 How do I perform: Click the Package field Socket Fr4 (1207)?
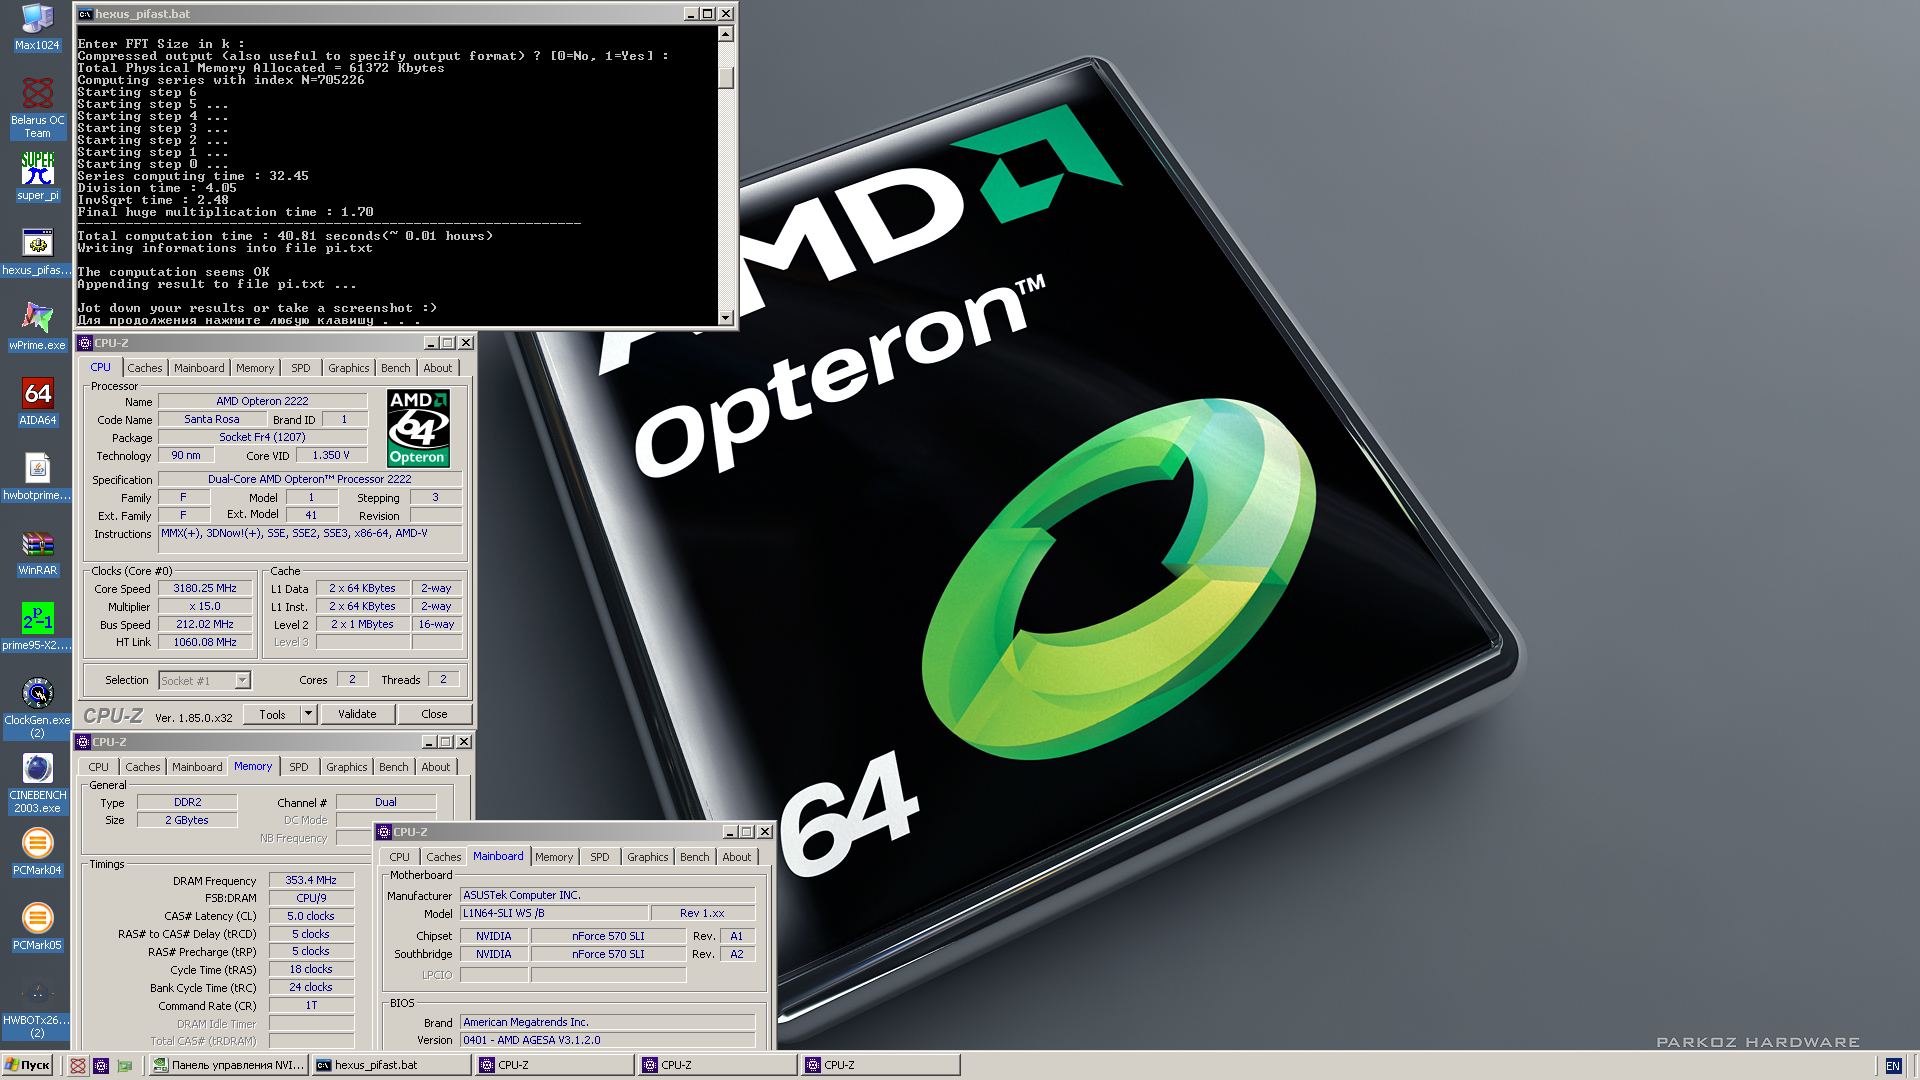(262, 437)
